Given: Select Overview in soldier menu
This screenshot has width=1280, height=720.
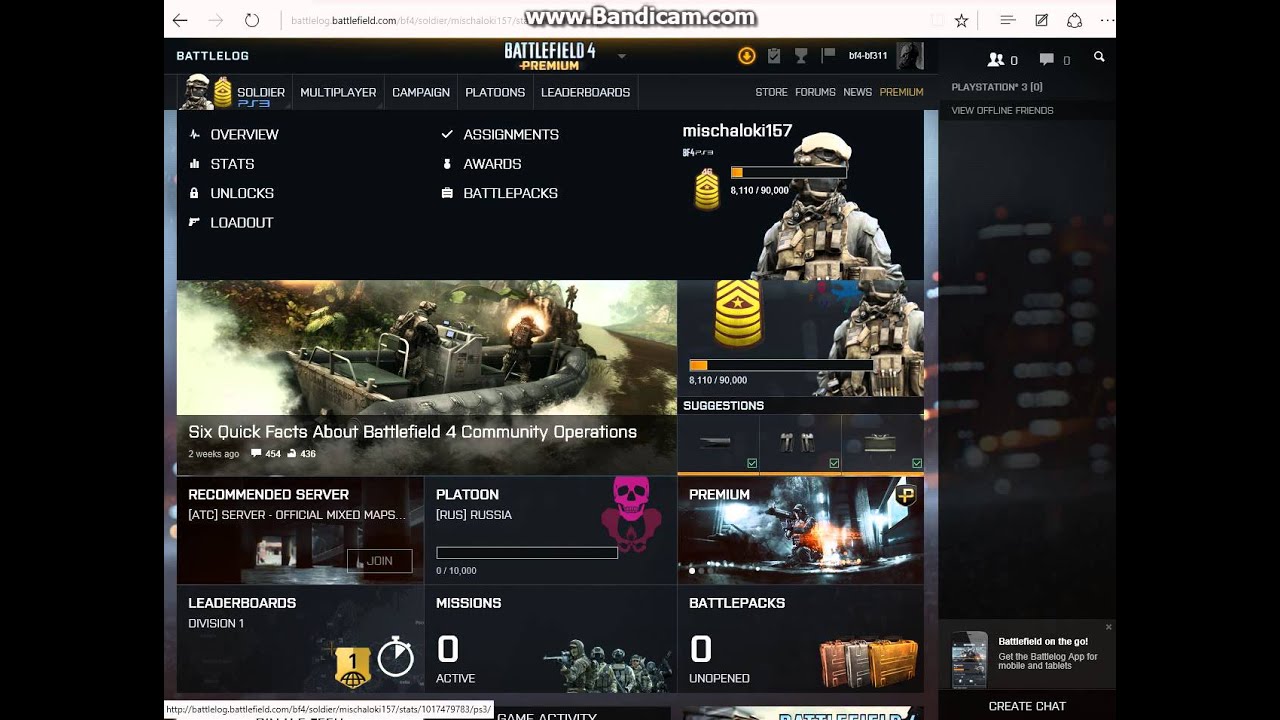Looking at the screenshot, I should click(x=244, y=134).
